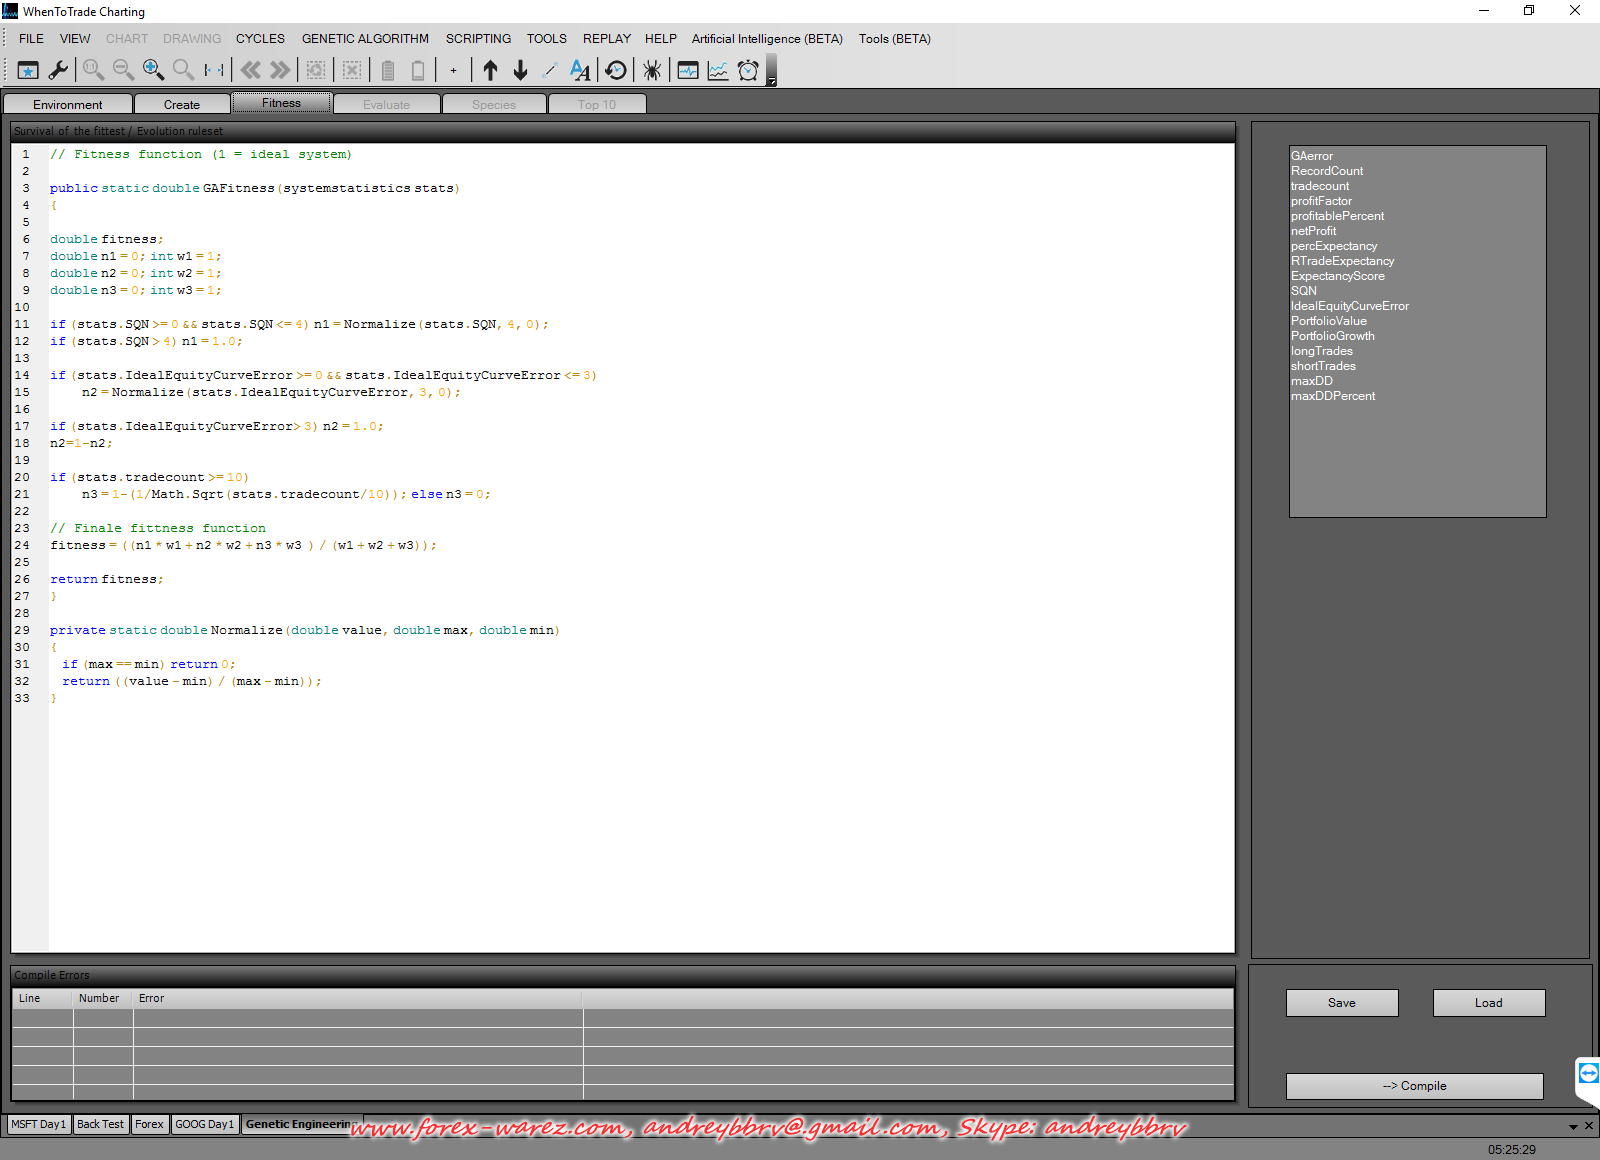Click the TeamViewer side panel icon

click(x=1588, y=1074)
